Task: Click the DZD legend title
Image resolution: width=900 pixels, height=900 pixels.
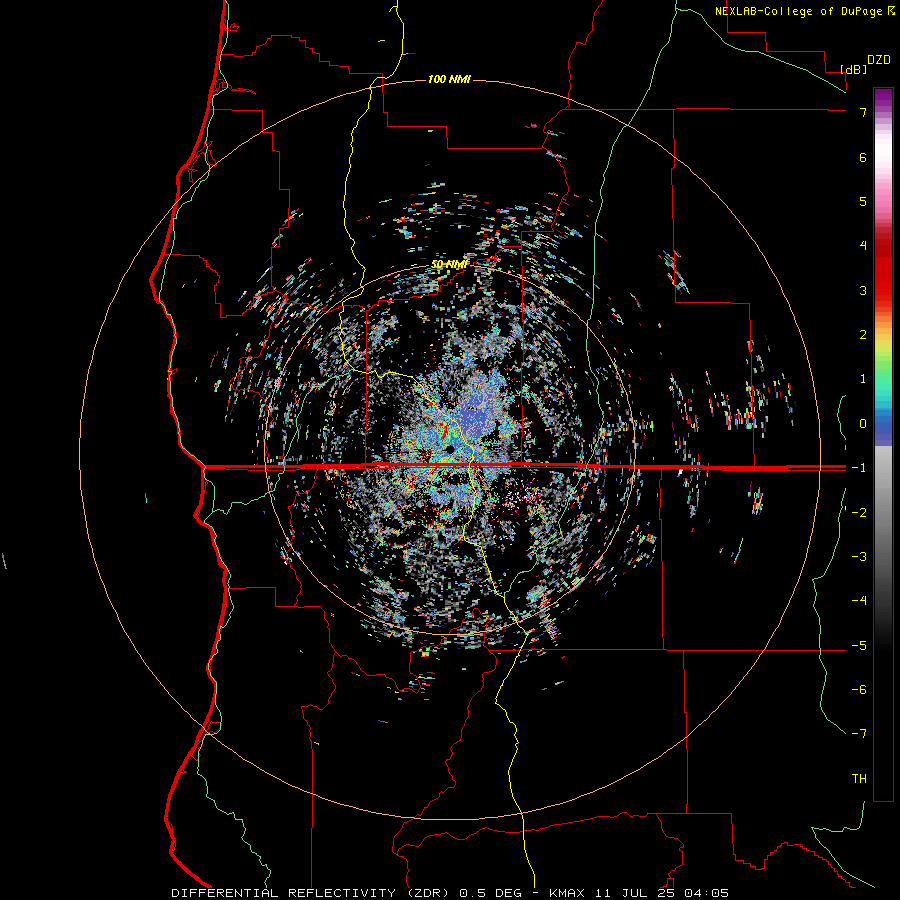Action: [x=879, y=60]
